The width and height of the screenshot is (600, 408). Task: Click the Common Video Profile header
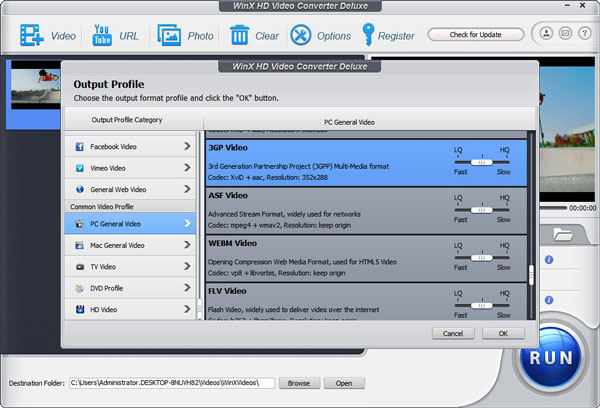point(130,207)
